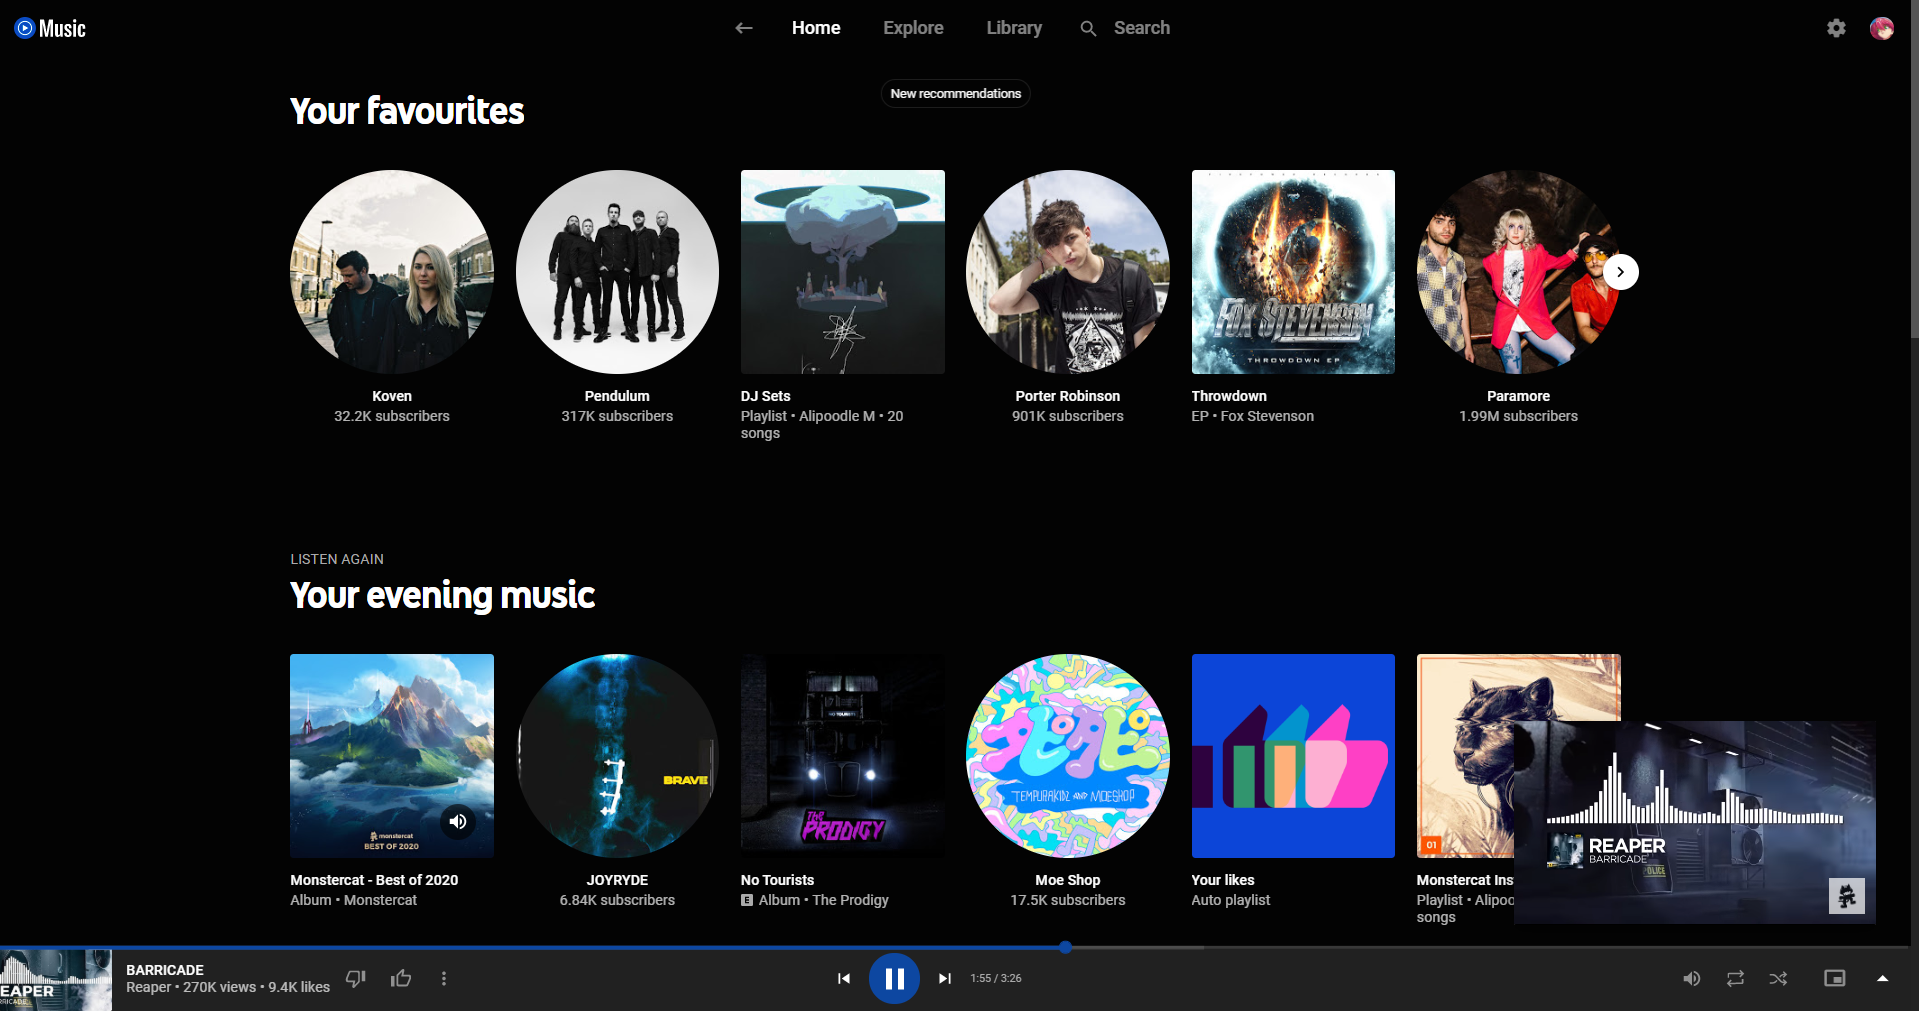
Task: Open the Your likes playlist cover
Action: coord(1293,756)
